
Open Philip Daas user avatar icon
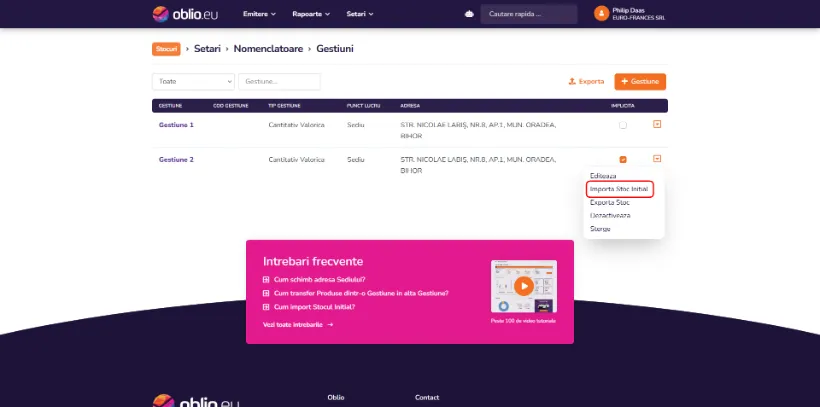(601, 14)
